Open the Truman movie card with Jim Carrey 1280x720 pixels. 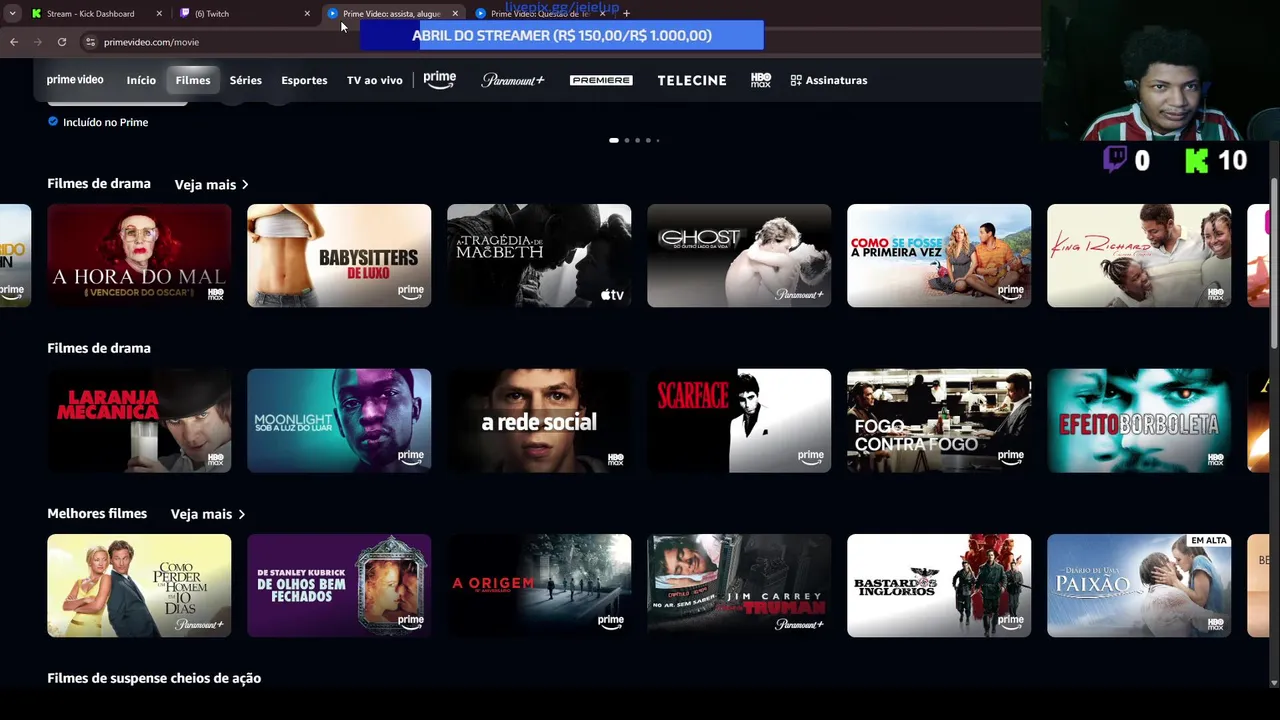coord(739,585)
